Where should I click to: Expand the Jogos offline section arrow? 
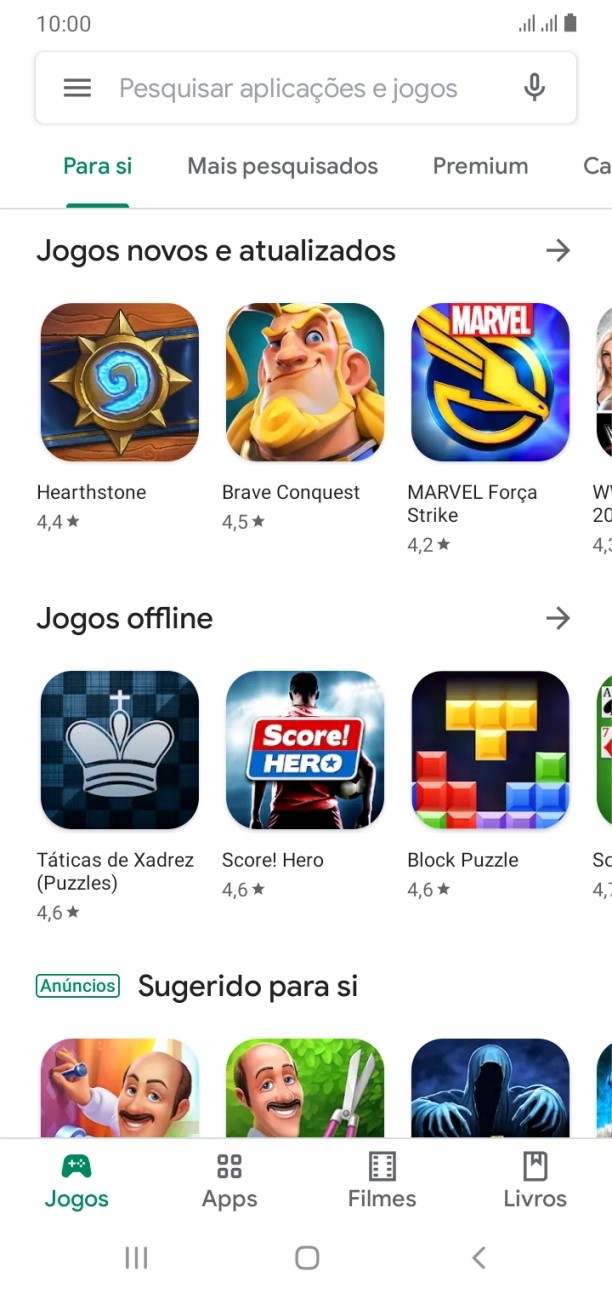click(x=558, y=618)
